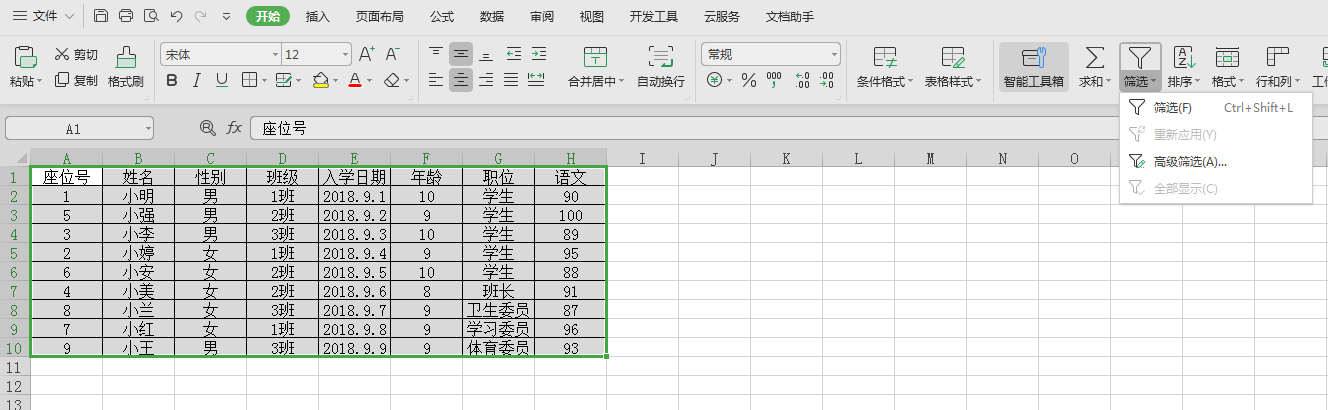Toggle align text left

coord(436,80)
